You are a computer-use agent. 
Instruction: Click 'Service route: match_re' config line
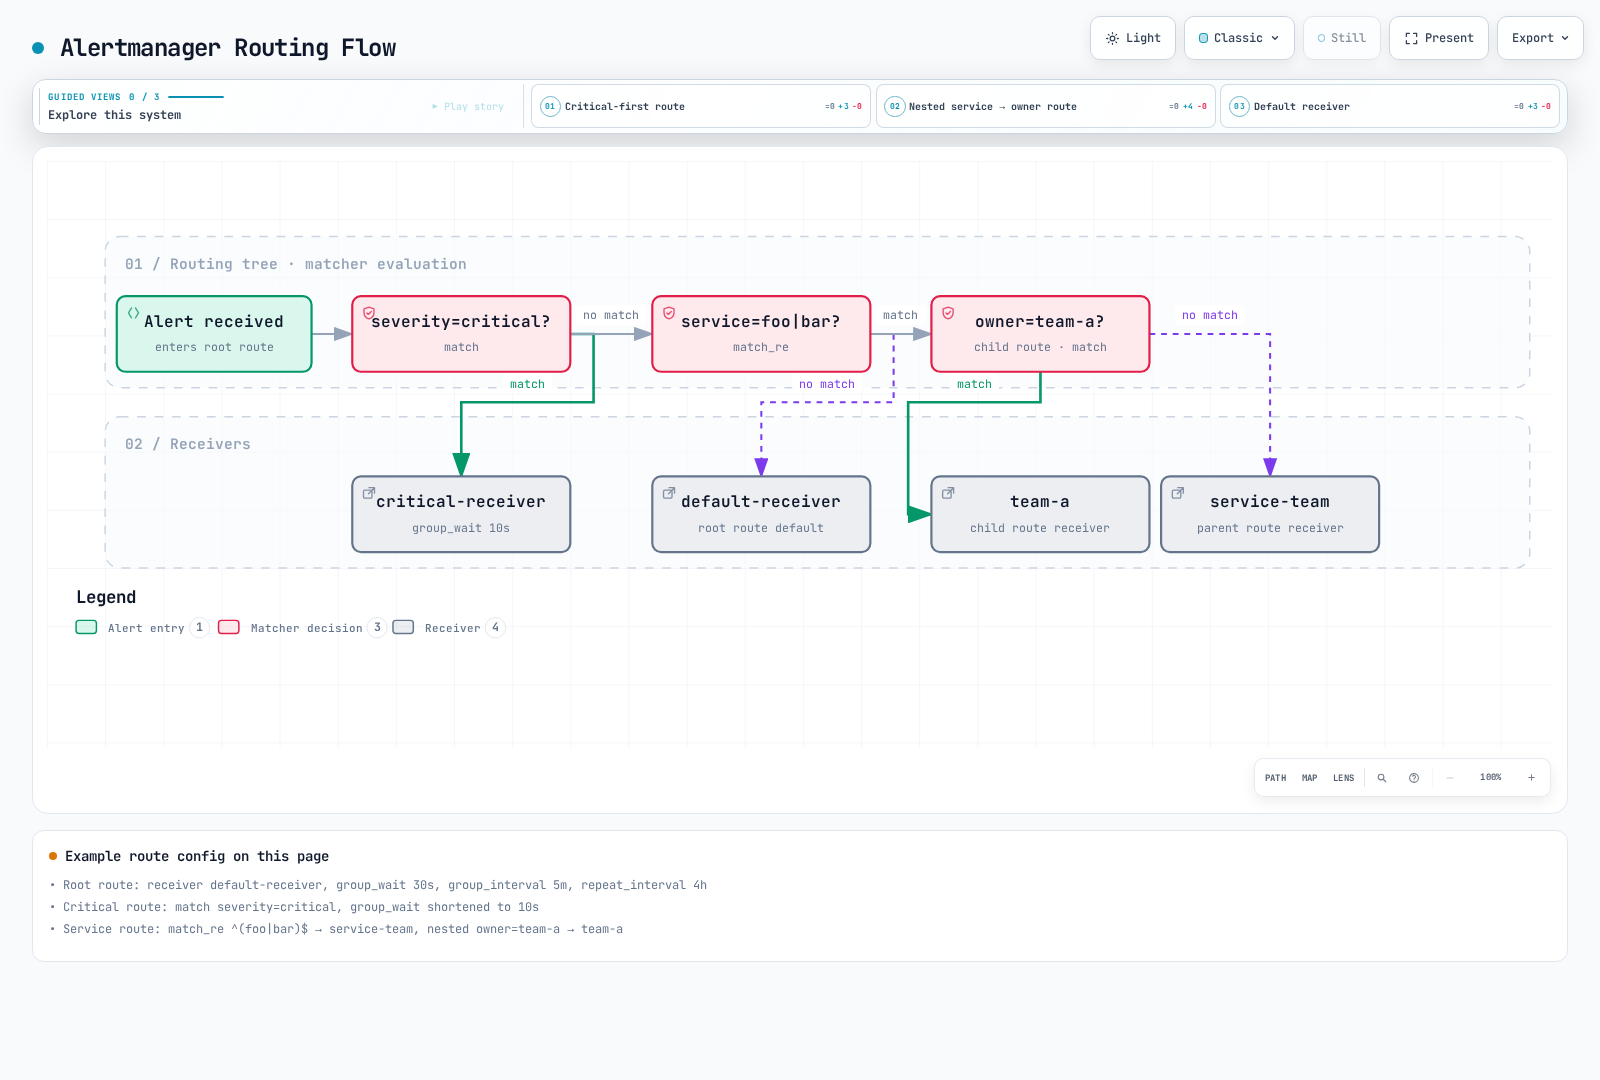click(x=343, y=929)
